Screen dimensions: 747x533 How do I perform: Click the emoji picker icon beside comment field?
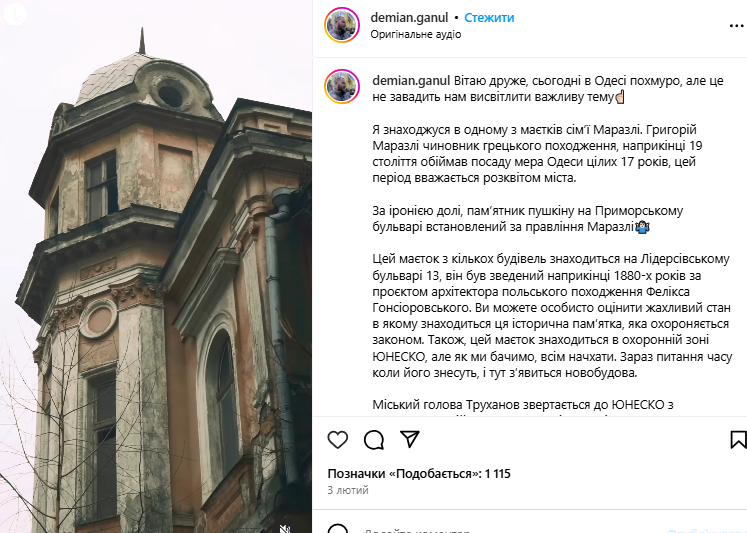338,530
